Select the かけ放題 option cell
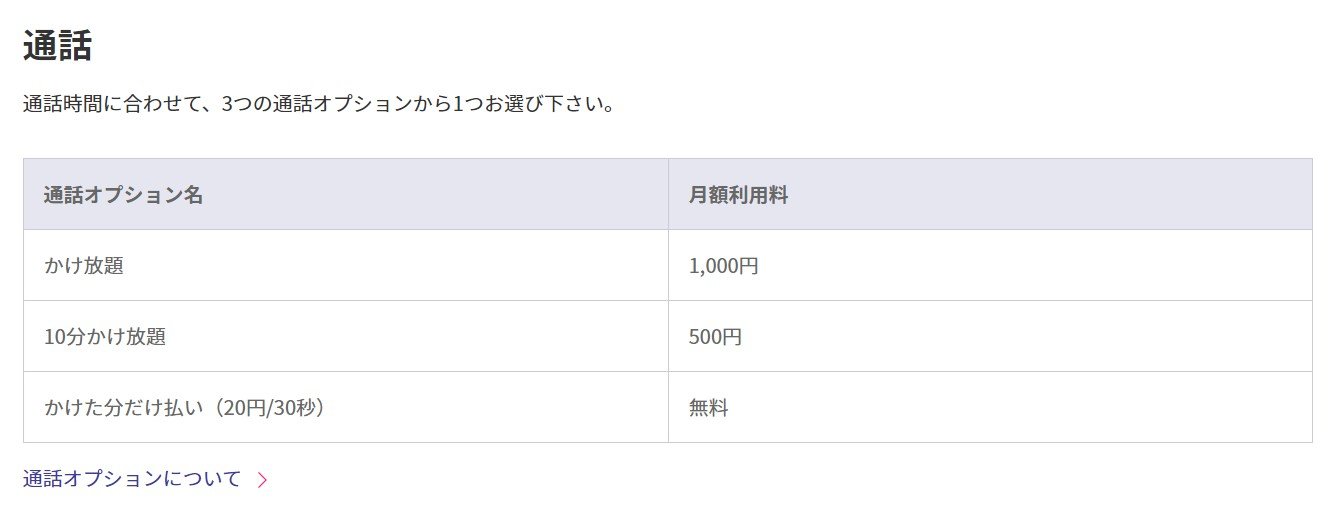This screenshot has width=1340, height=522. pyautogui.click(x=346, y=266)
